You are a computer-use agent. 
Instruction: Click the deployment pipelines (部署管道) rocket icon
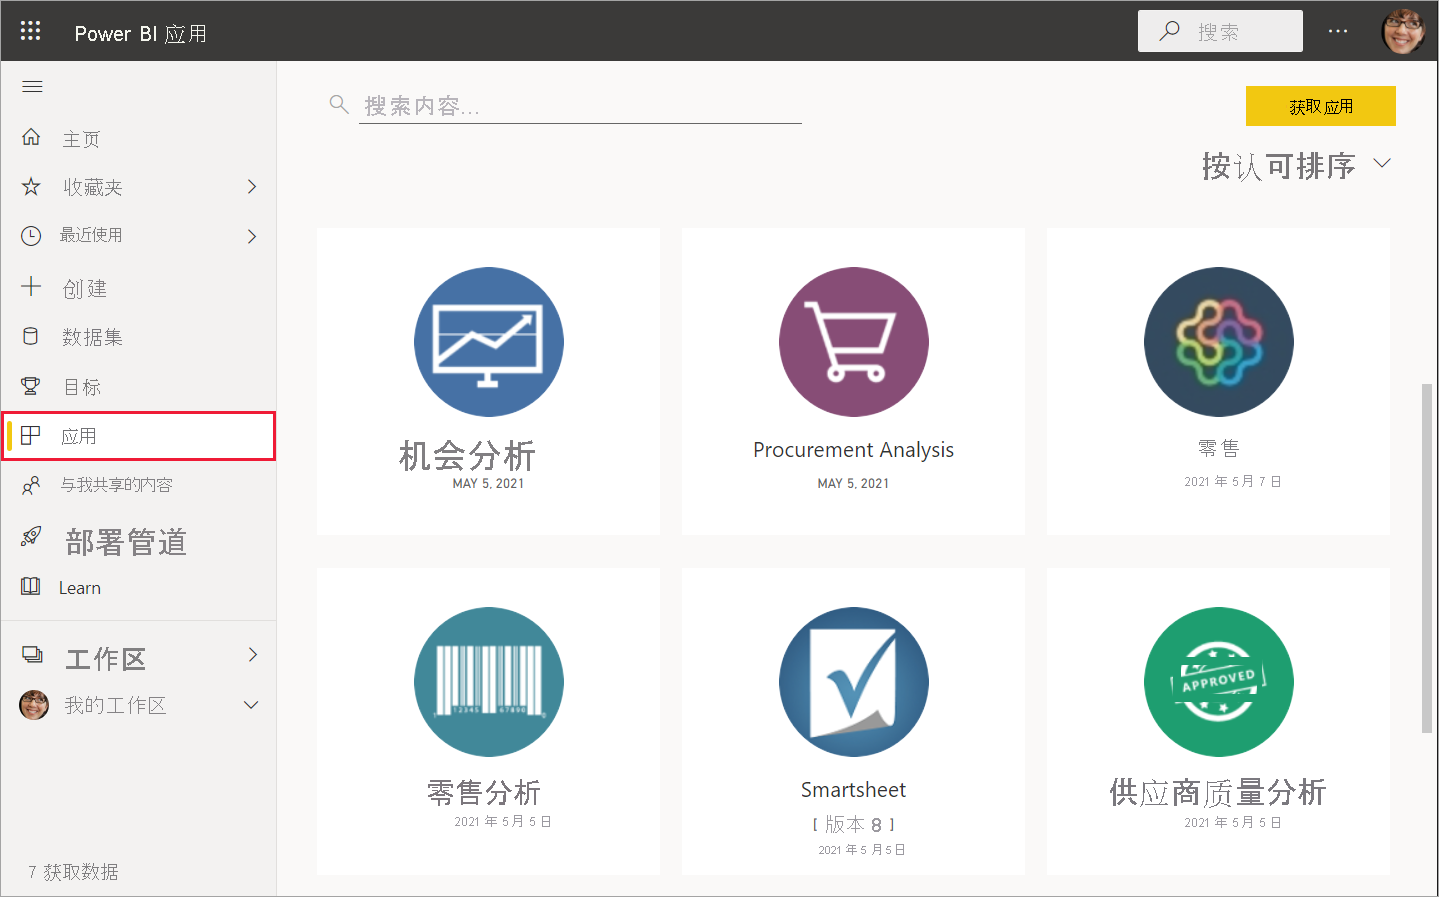[x=31, y=536]
